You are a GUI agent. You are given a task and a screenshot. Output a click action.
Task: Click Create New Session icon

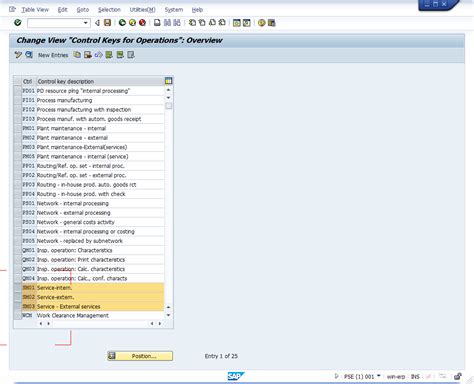tap(237, 23)
